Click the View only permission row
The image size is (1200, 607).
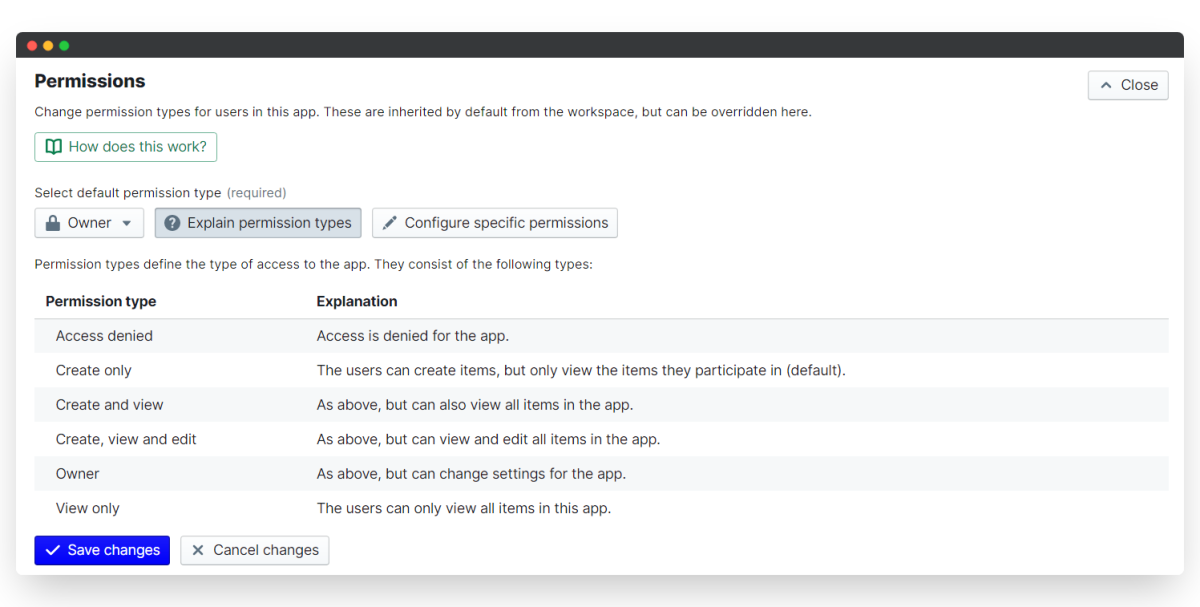(x=88, y=508)
